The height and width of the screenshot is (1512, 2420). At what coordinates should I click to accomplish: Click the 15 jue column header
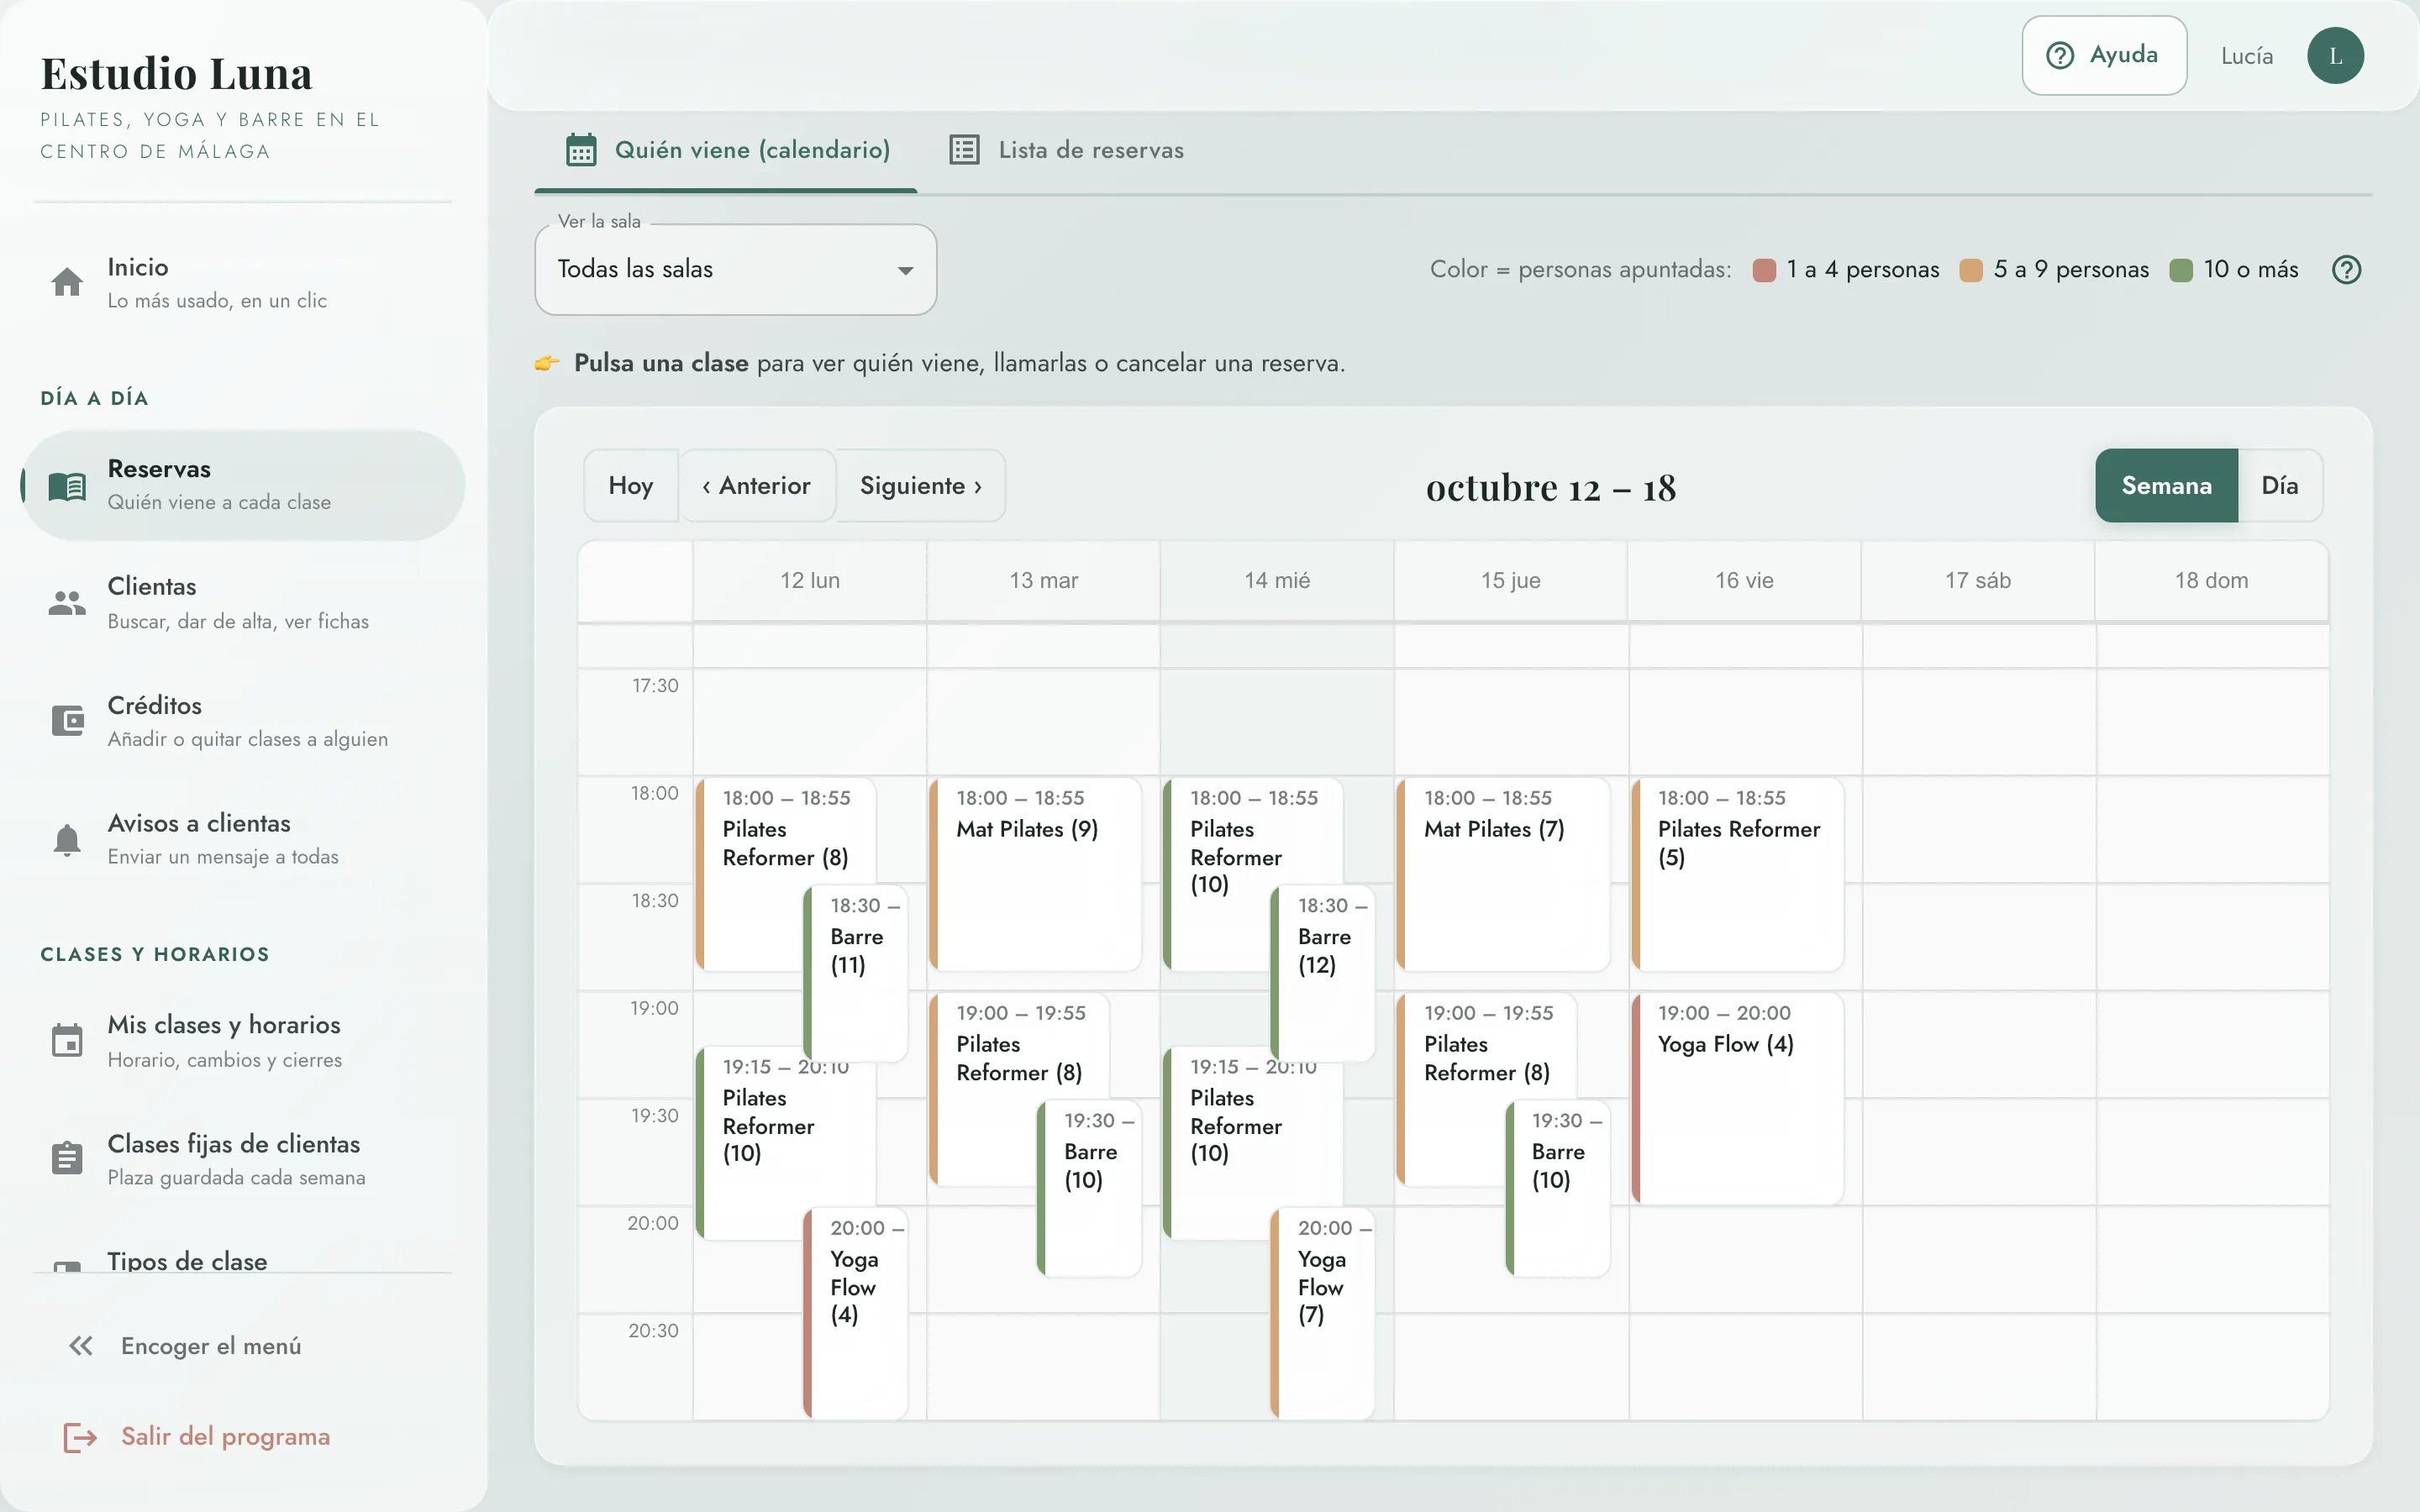[x=1510, y=581]
